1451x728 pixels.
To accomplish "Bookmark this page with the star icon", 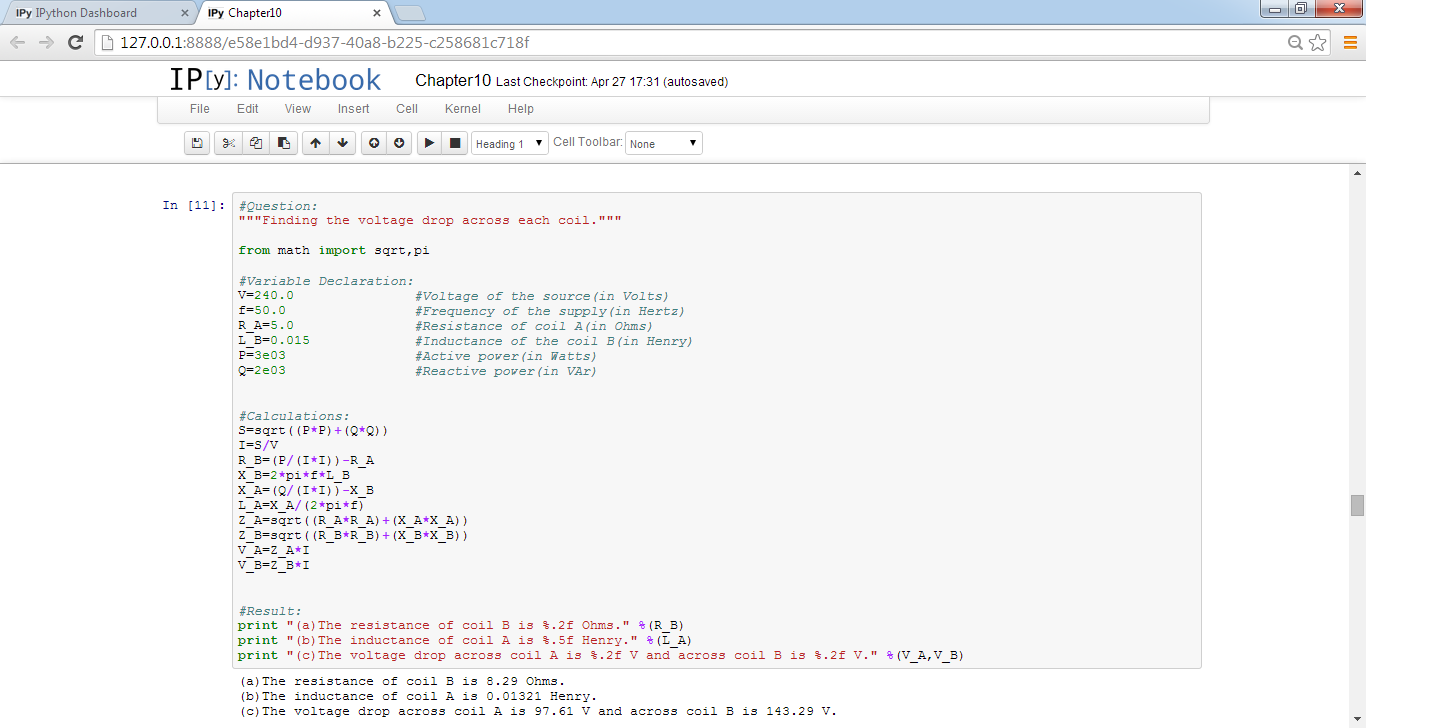I will 1318,42.
